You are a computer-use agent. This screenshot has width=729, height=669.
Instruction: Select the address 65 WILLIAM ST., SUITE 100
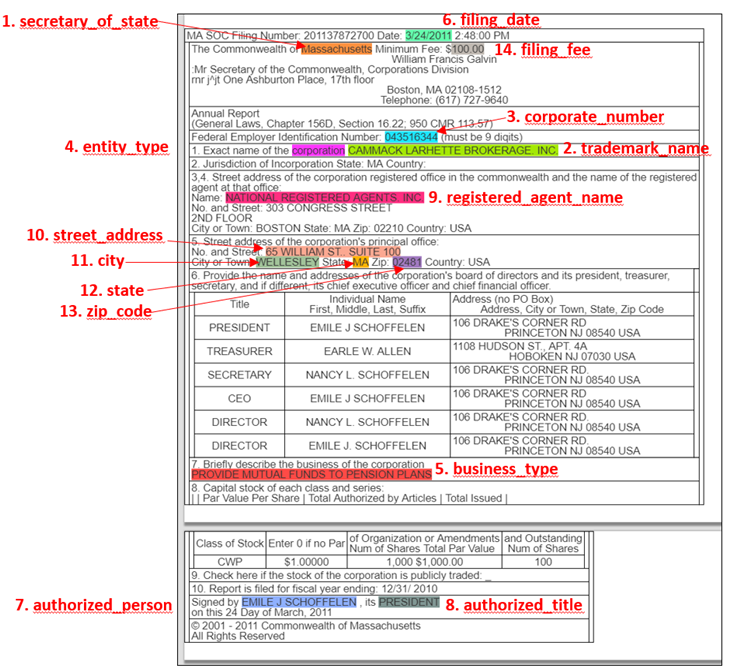point(333,252)
